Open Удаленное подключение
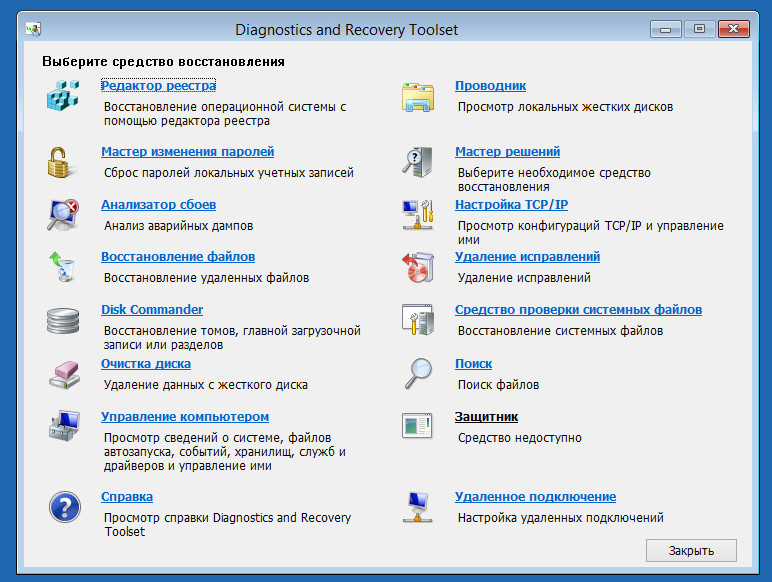 536,497
